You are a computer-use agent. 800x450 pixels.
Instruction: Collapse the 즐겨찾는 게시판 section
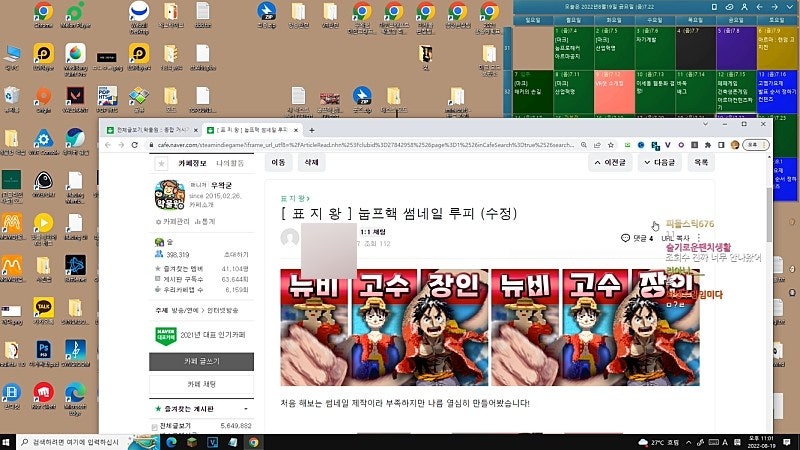coord(246,409)
